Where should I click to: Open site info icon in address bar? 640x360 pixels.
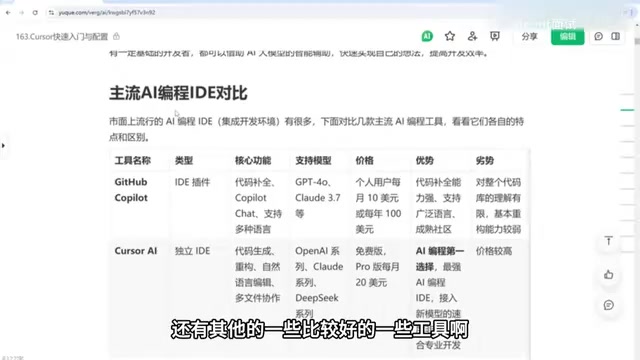[x=51, y=13]
